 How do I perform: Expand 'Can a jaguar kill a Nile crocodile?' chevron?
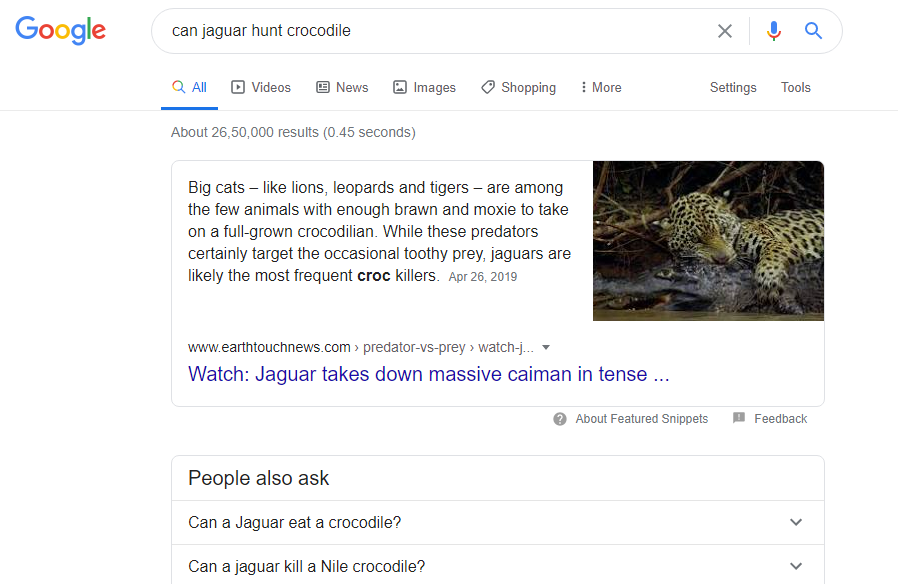click(x=796, y=566)
